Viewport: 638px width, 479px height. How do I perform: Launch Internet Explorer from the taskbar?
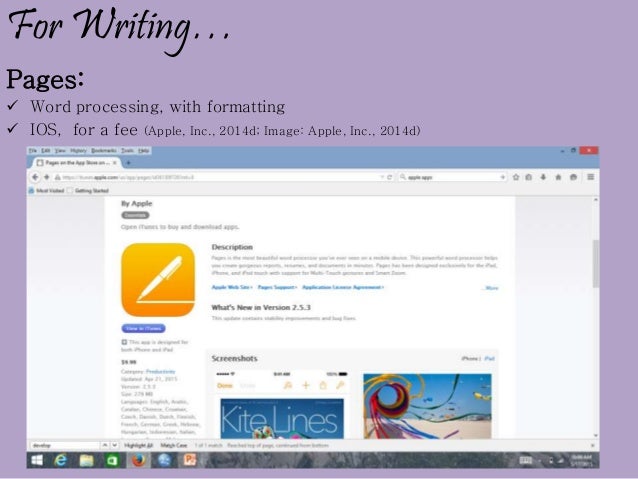tap(61, 460)
